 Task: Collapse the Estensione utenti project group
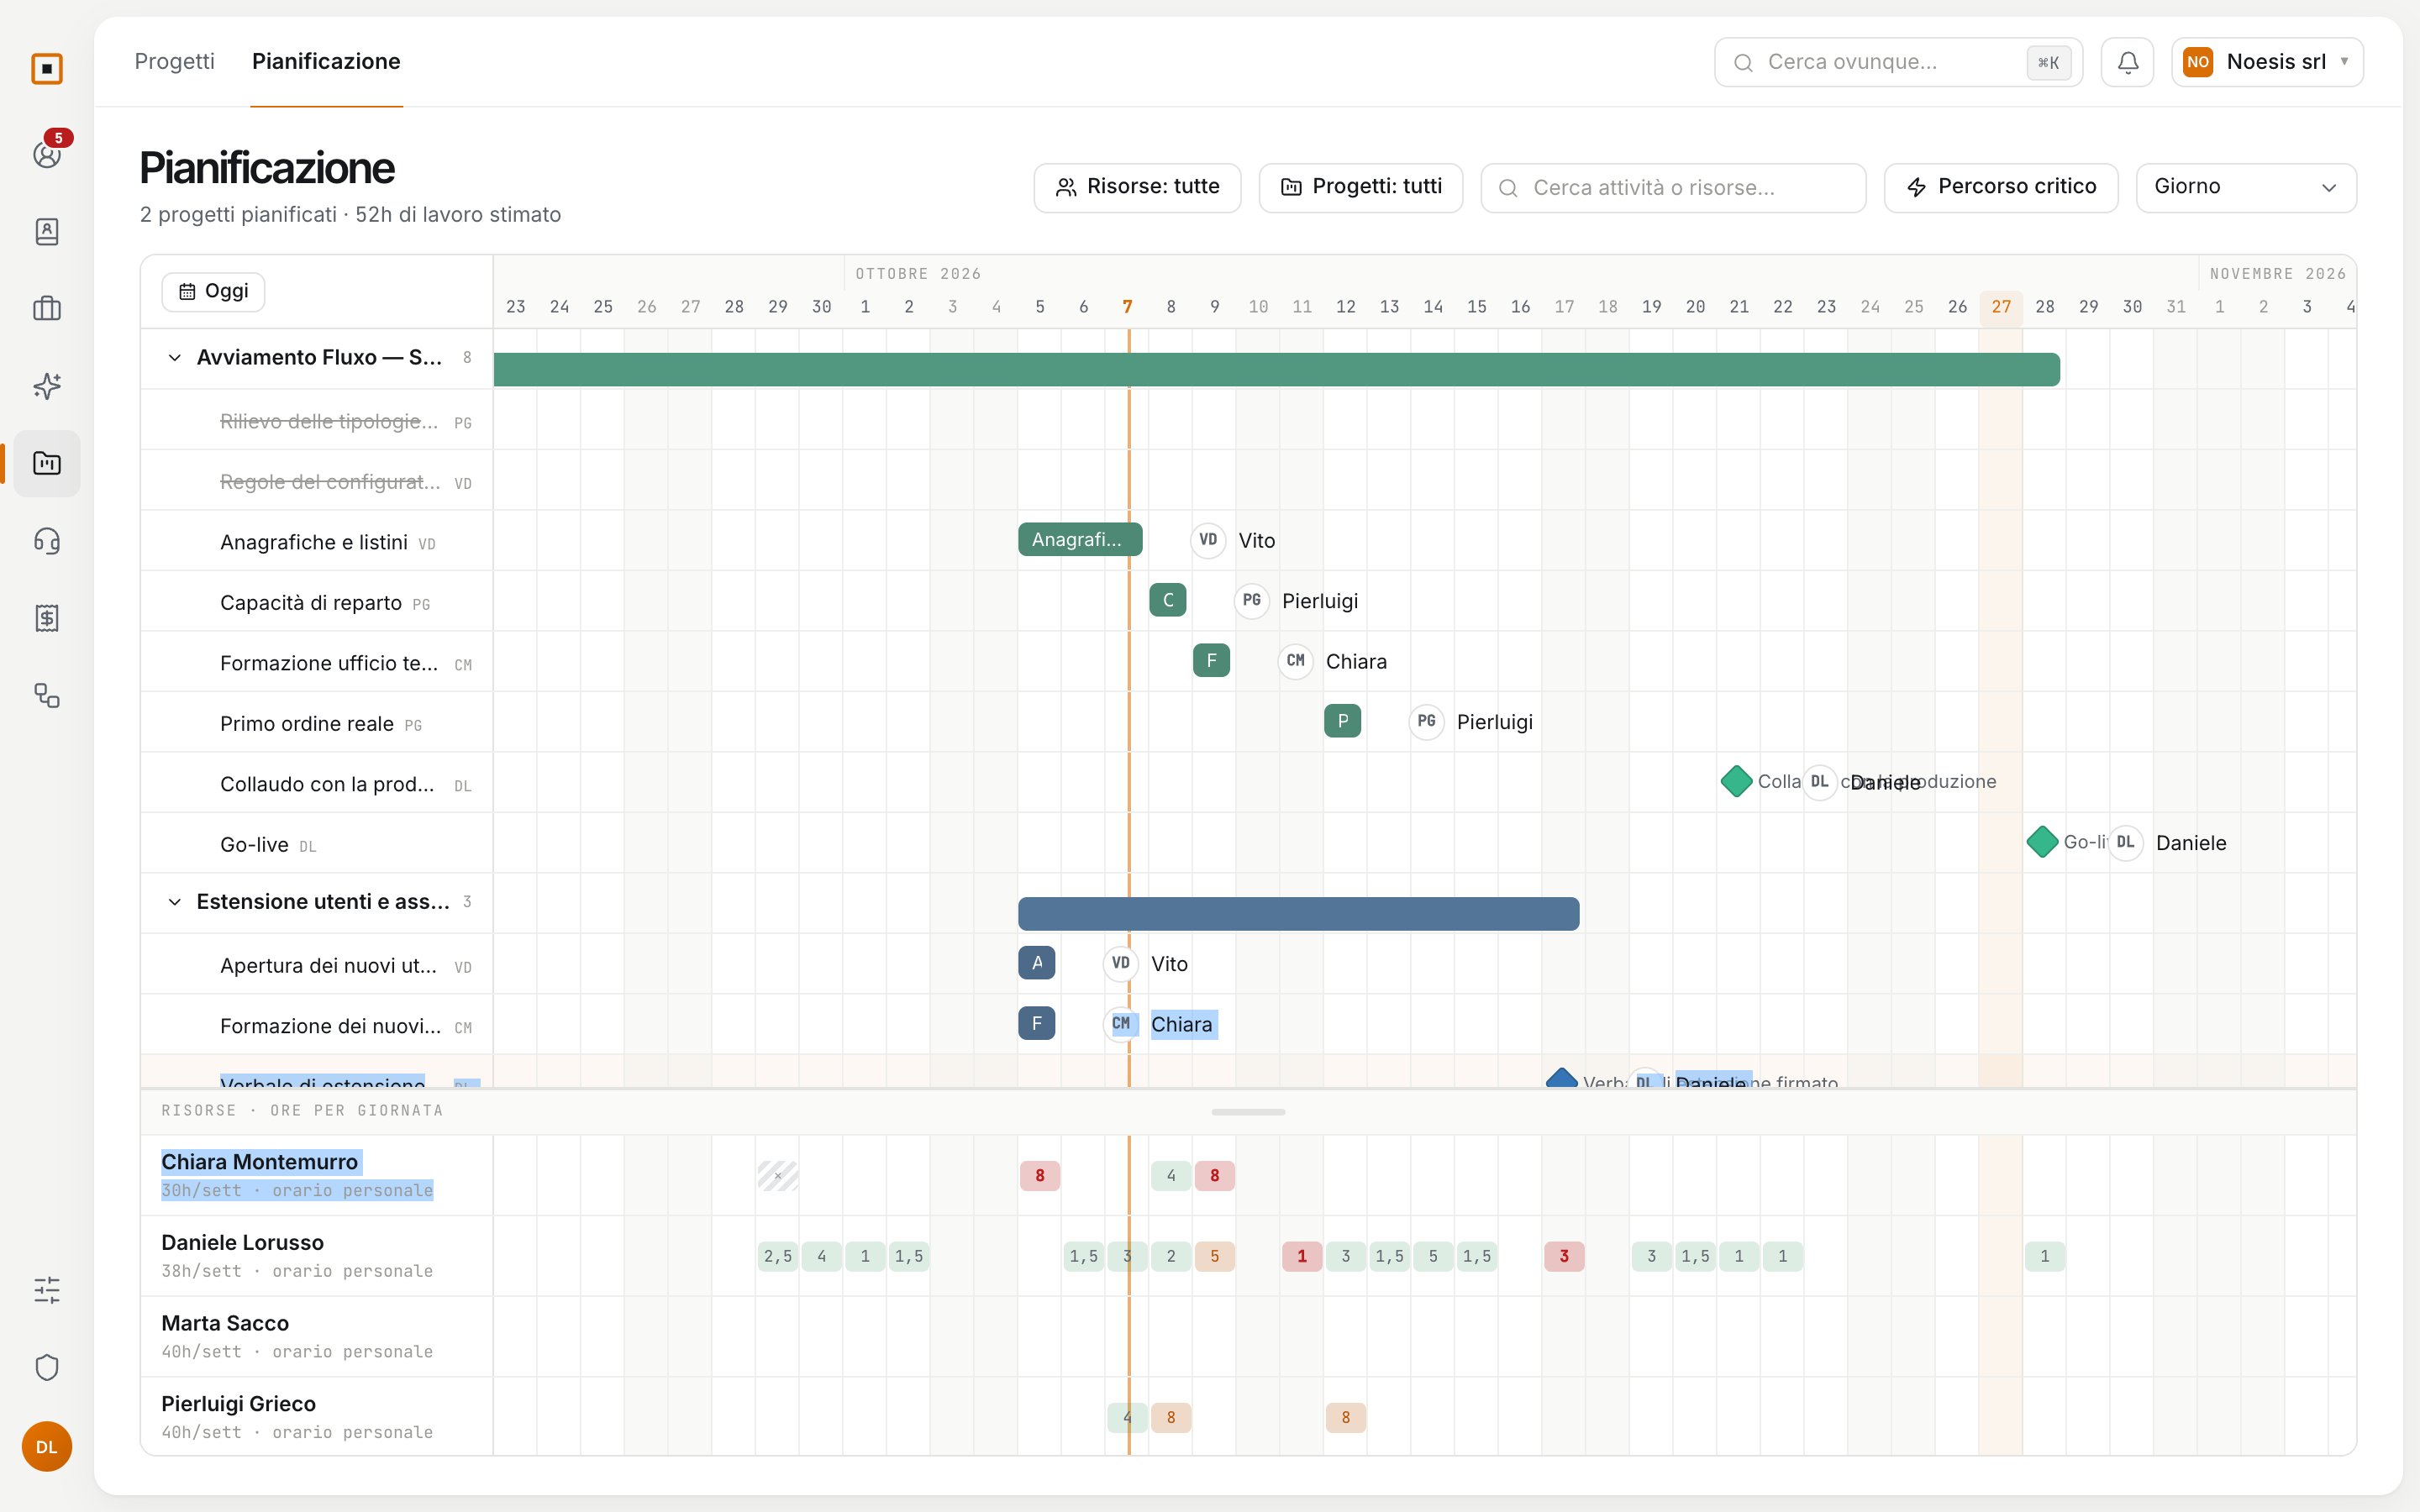[174, 902]
